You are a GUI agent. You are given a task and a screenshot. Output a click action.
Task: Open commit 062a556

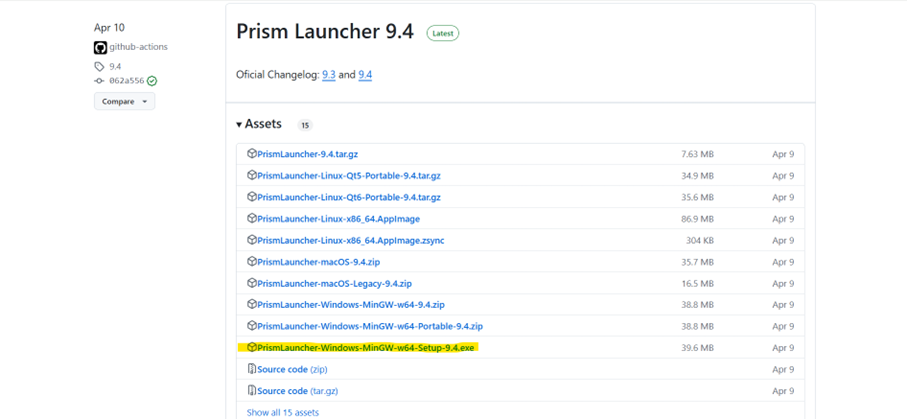[126, 81]
